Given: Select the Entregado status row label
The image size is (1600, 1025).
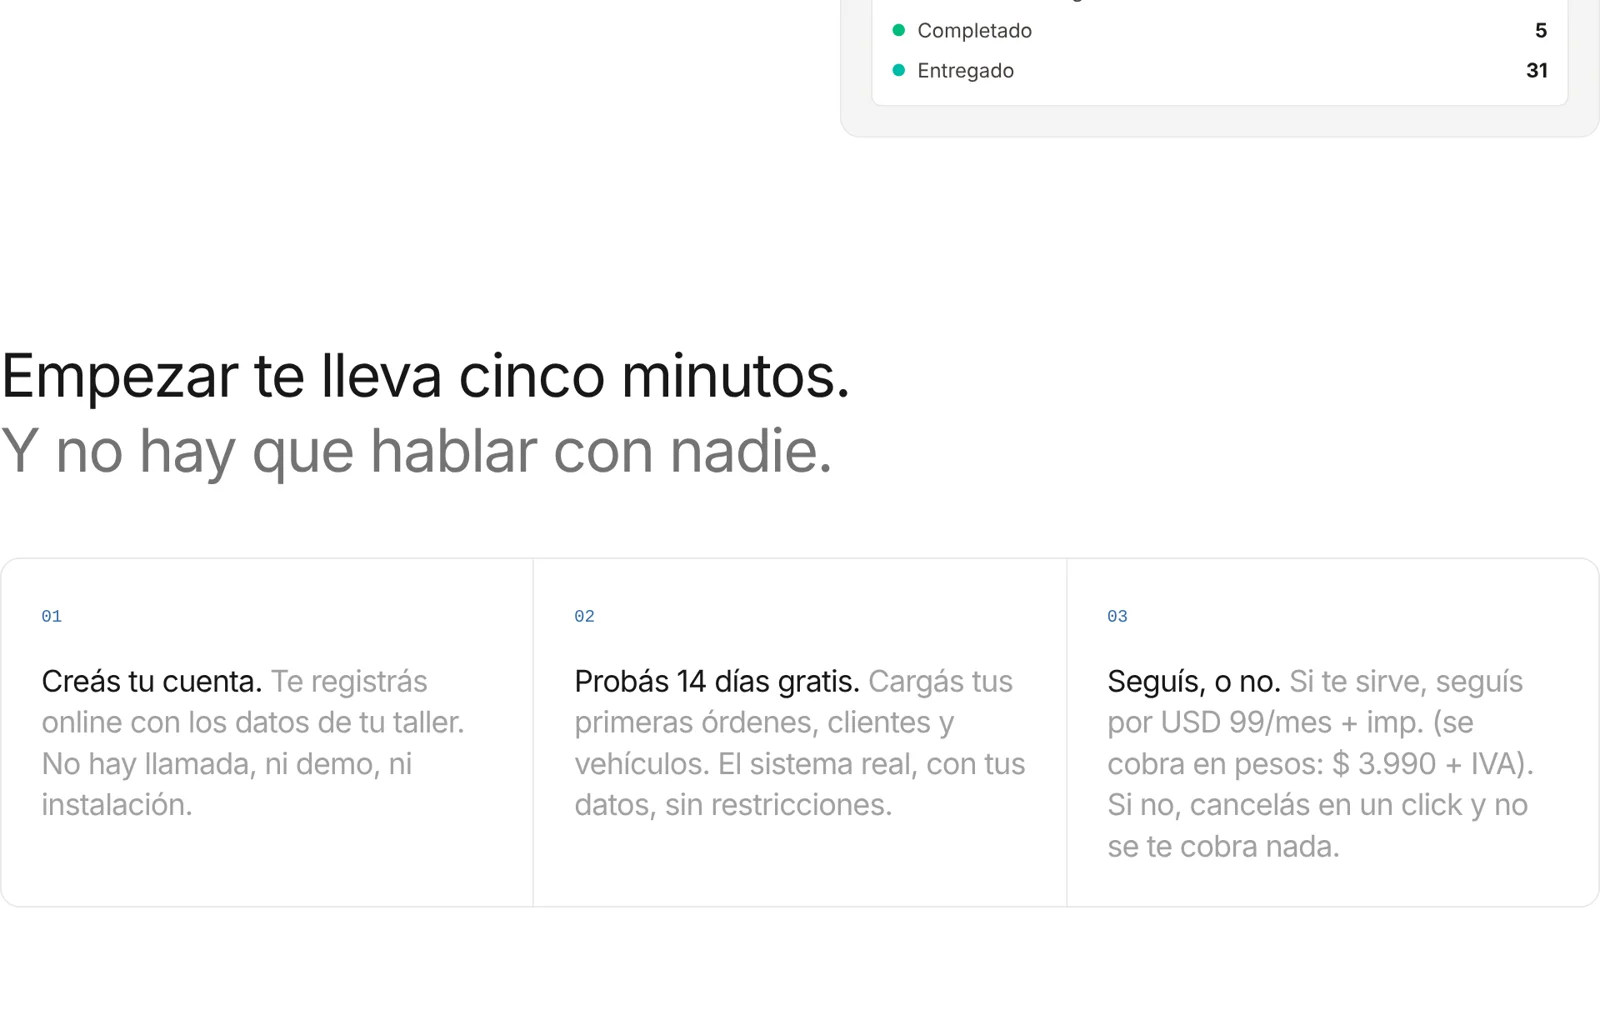Looking at the screenshot, I should pos(965,71).
